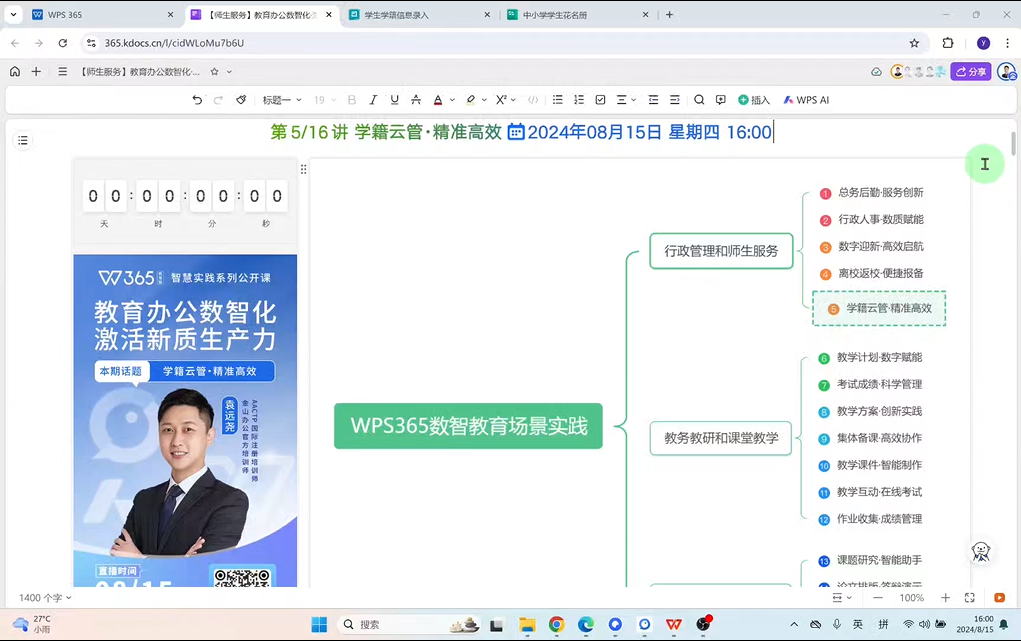Insert a checkbox task list
The width and height of the screenshot is (1021, 641).
[600, 100]
